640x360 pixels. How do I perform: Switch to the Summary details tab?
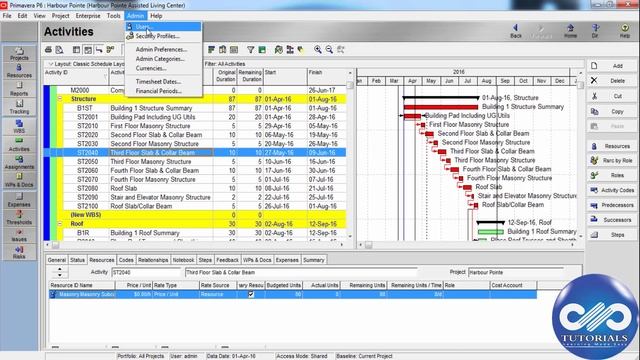313,260
